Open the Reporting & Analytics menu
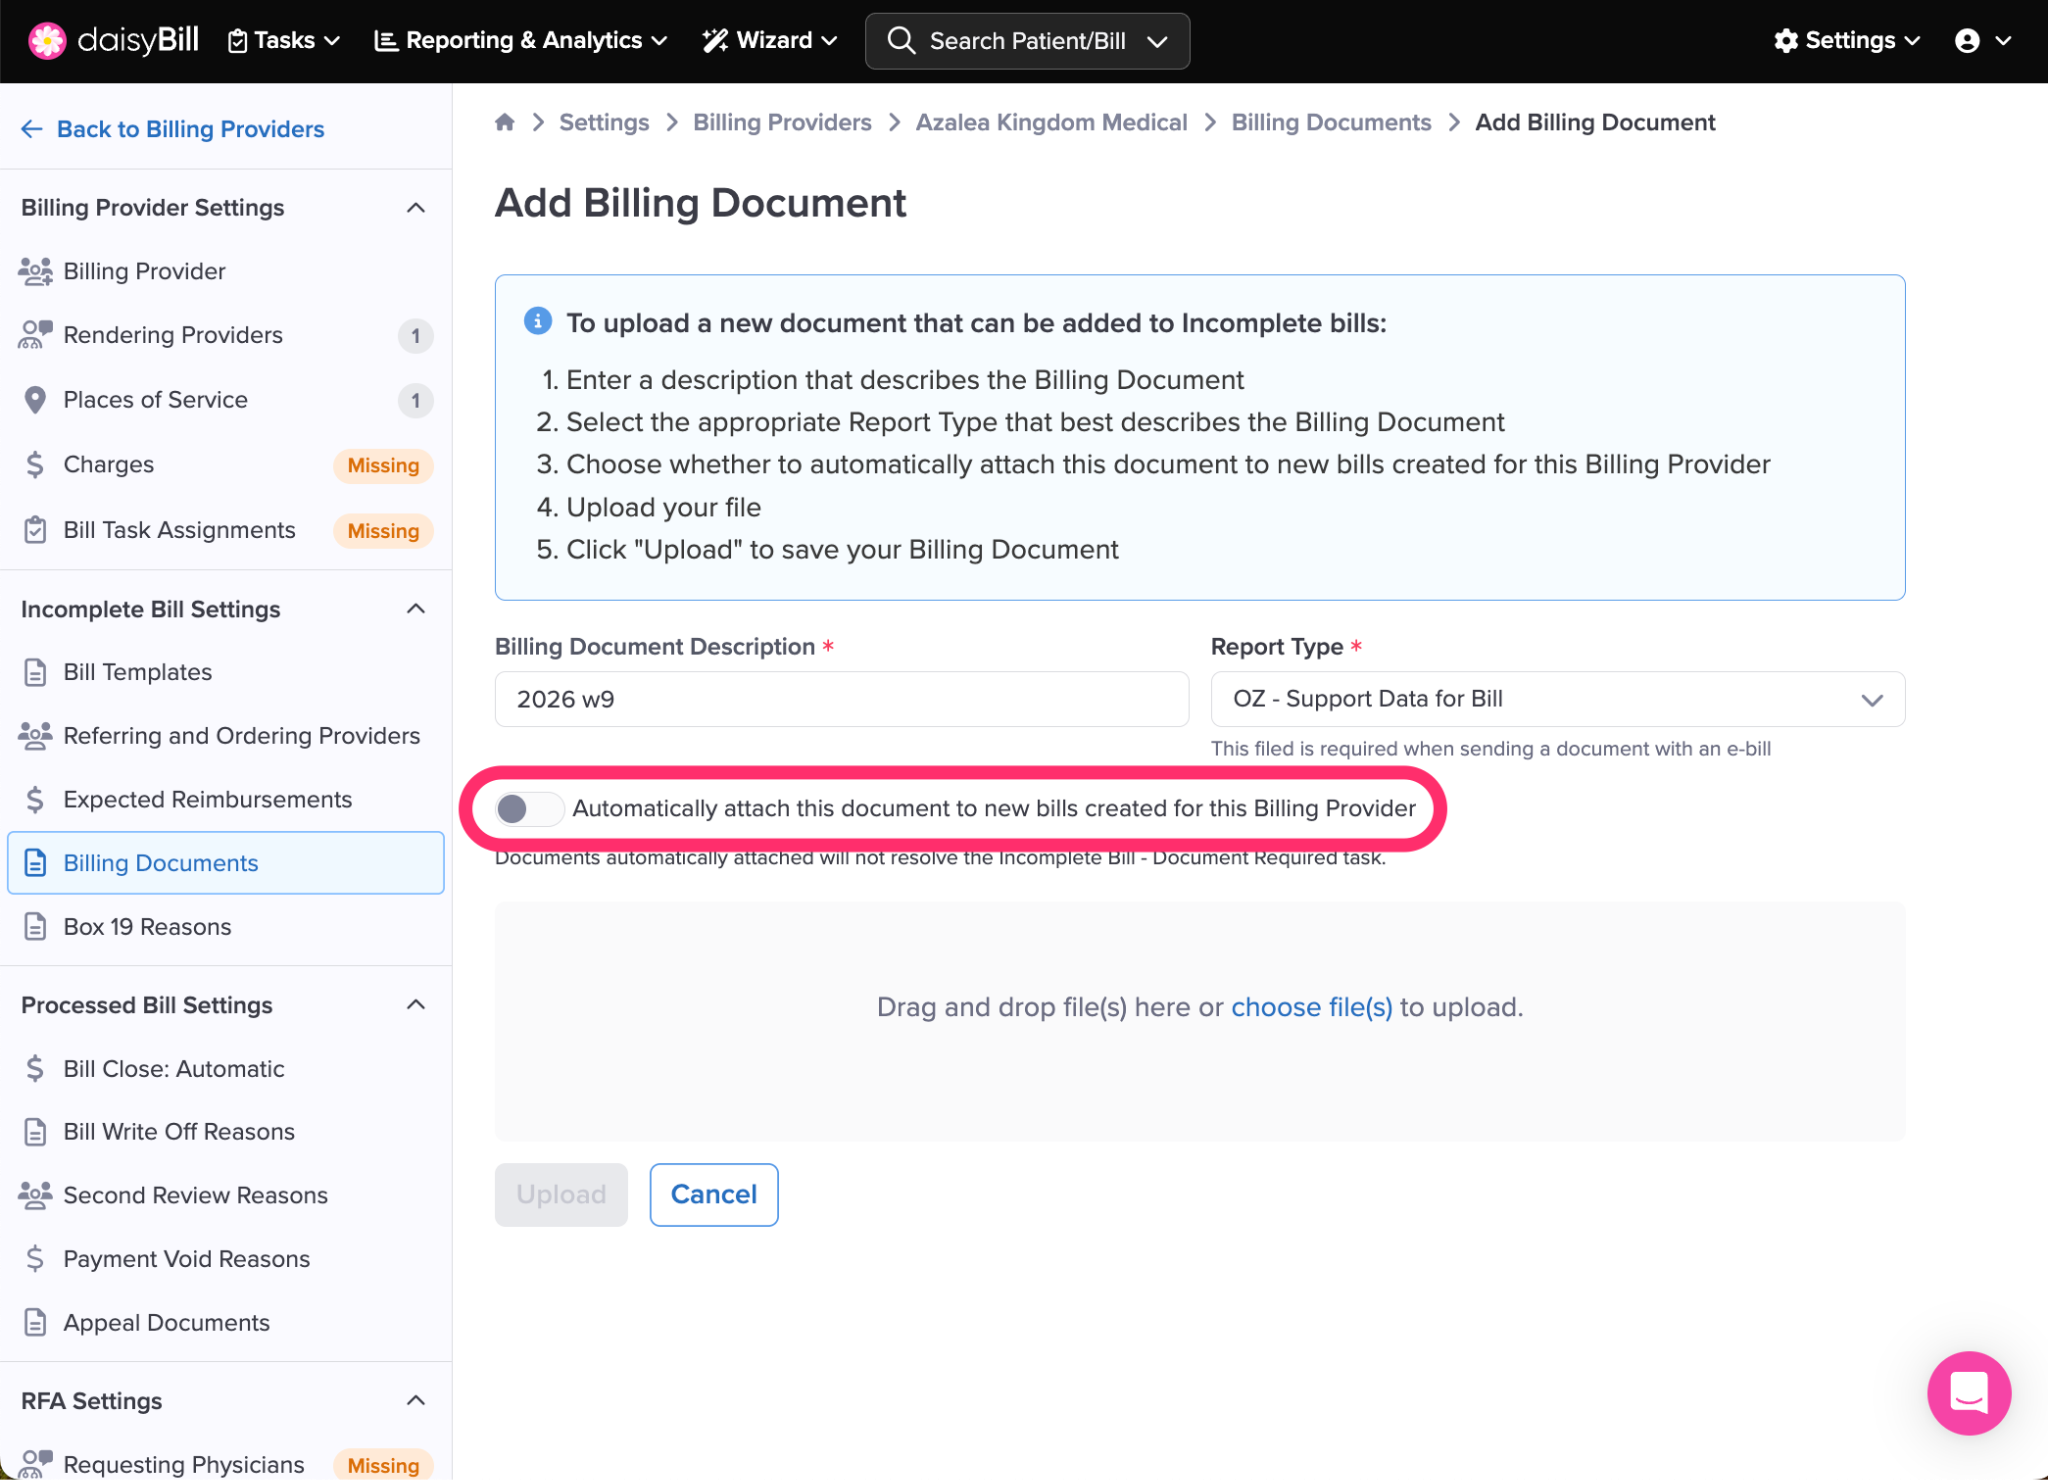2048x1480 pixels. pyautogui.click(x=521, y=40)
